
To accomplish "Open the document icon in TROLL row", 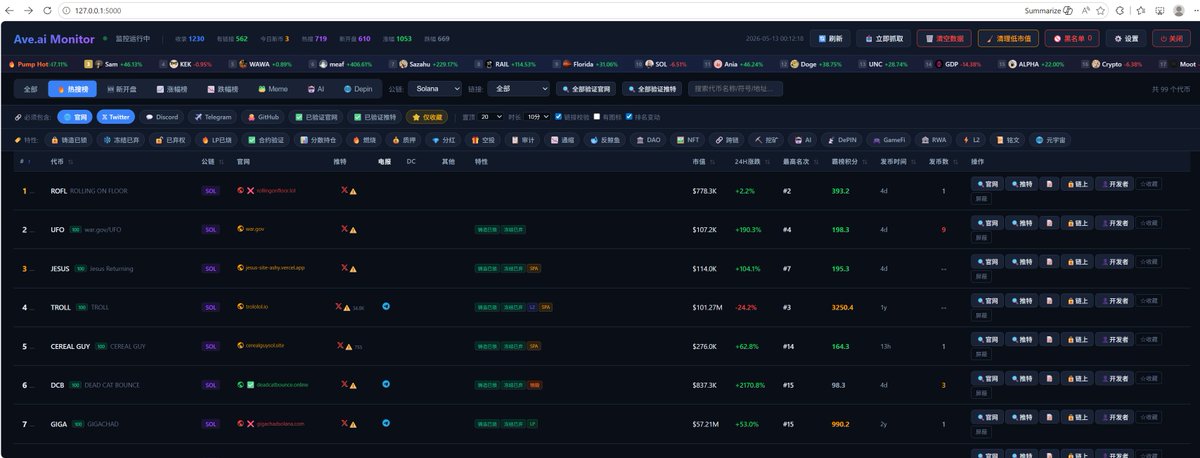I will pyautogui.click(x=1048, y=301).
